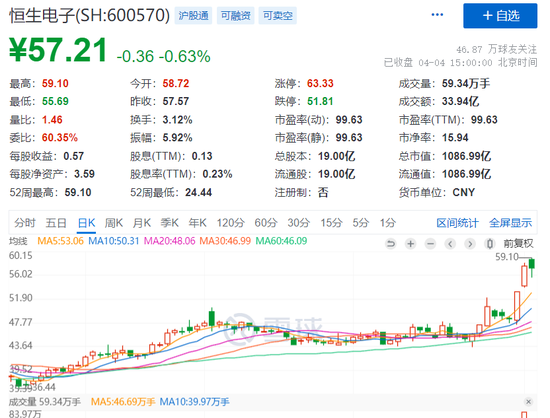Click the candlestick style icon
Image resolution: width=550 pixels, height=418 pixels.
(490, 243)
